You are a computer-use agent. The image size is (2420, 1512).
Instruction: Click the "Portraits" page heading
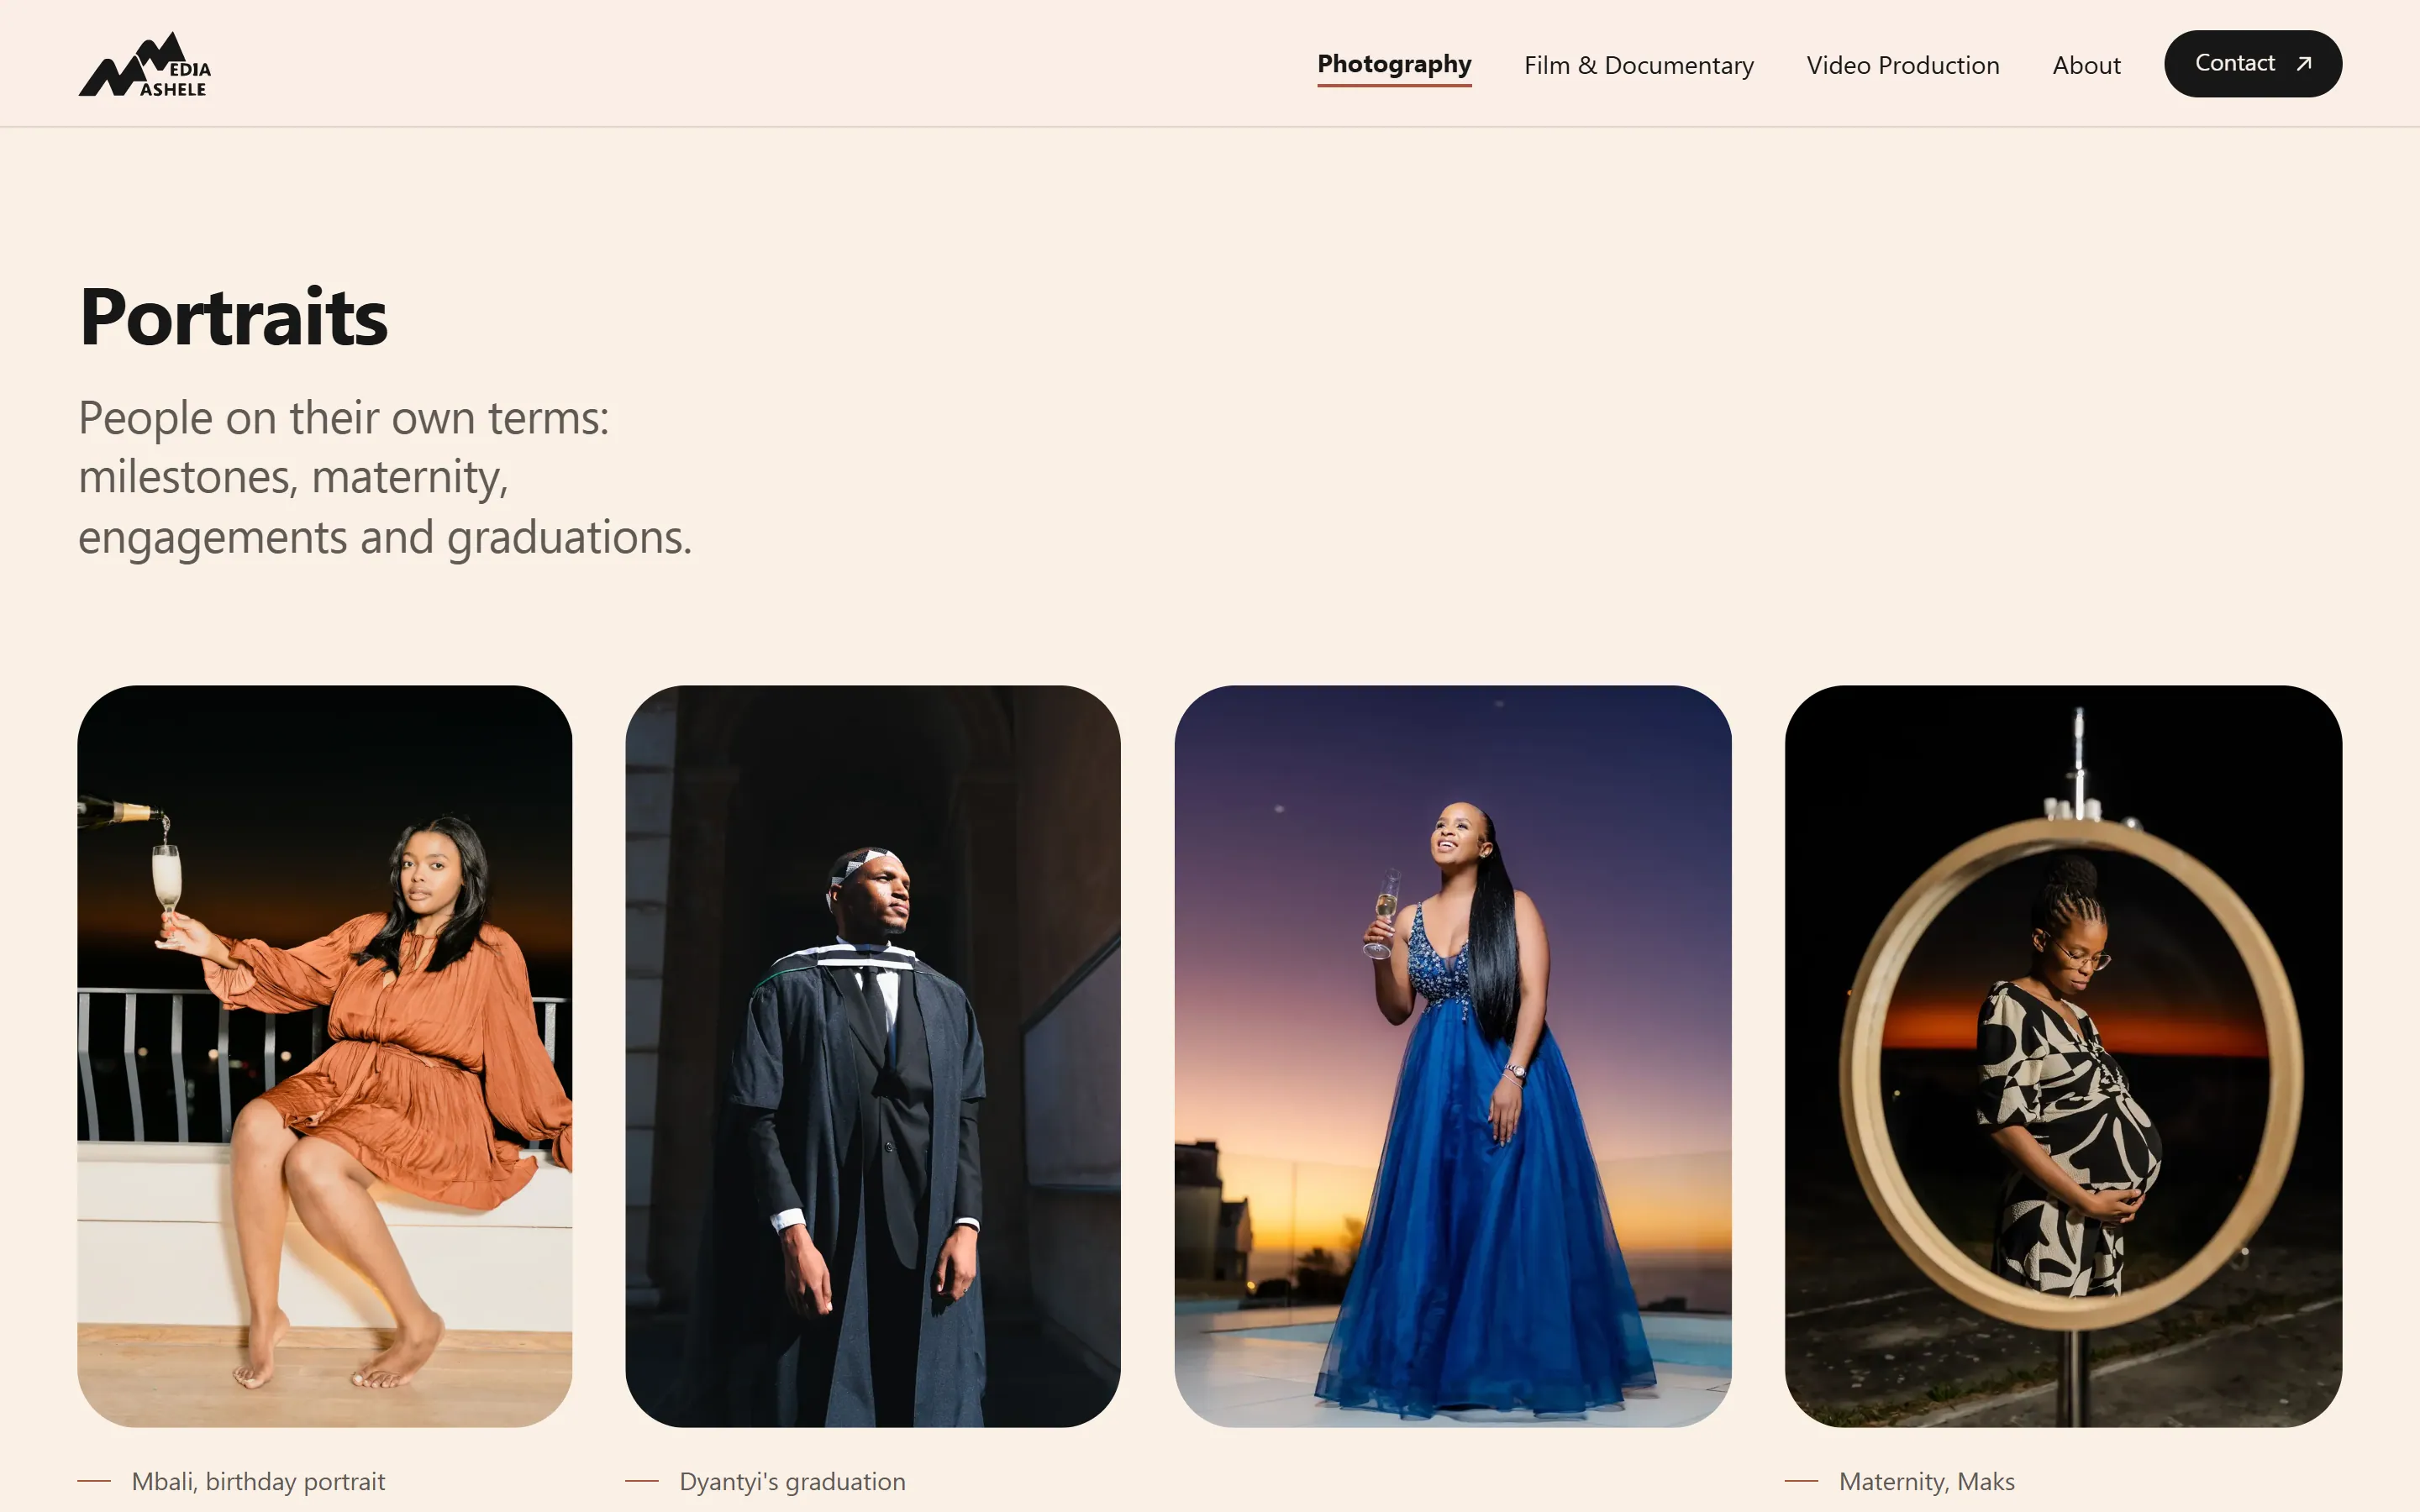(233, 317)
